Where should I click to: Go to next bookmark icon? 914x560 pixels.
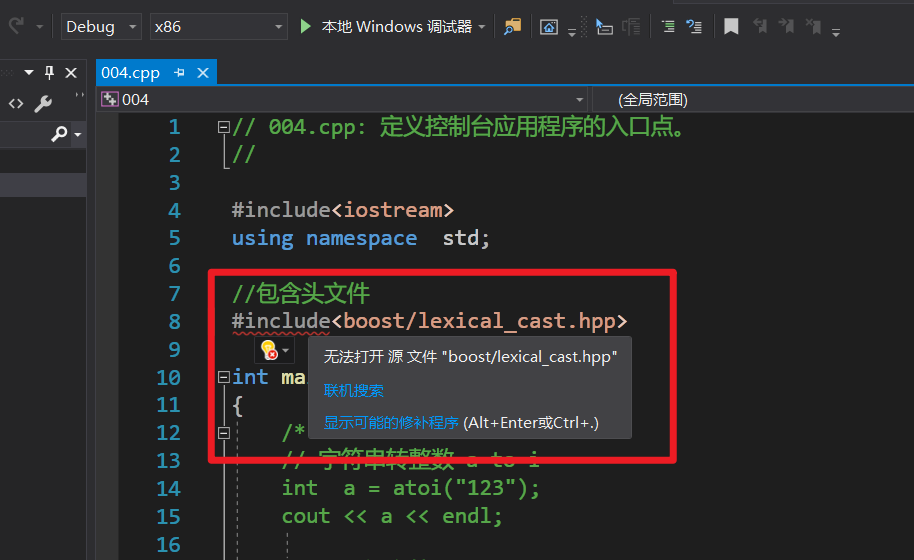[786, 26]
